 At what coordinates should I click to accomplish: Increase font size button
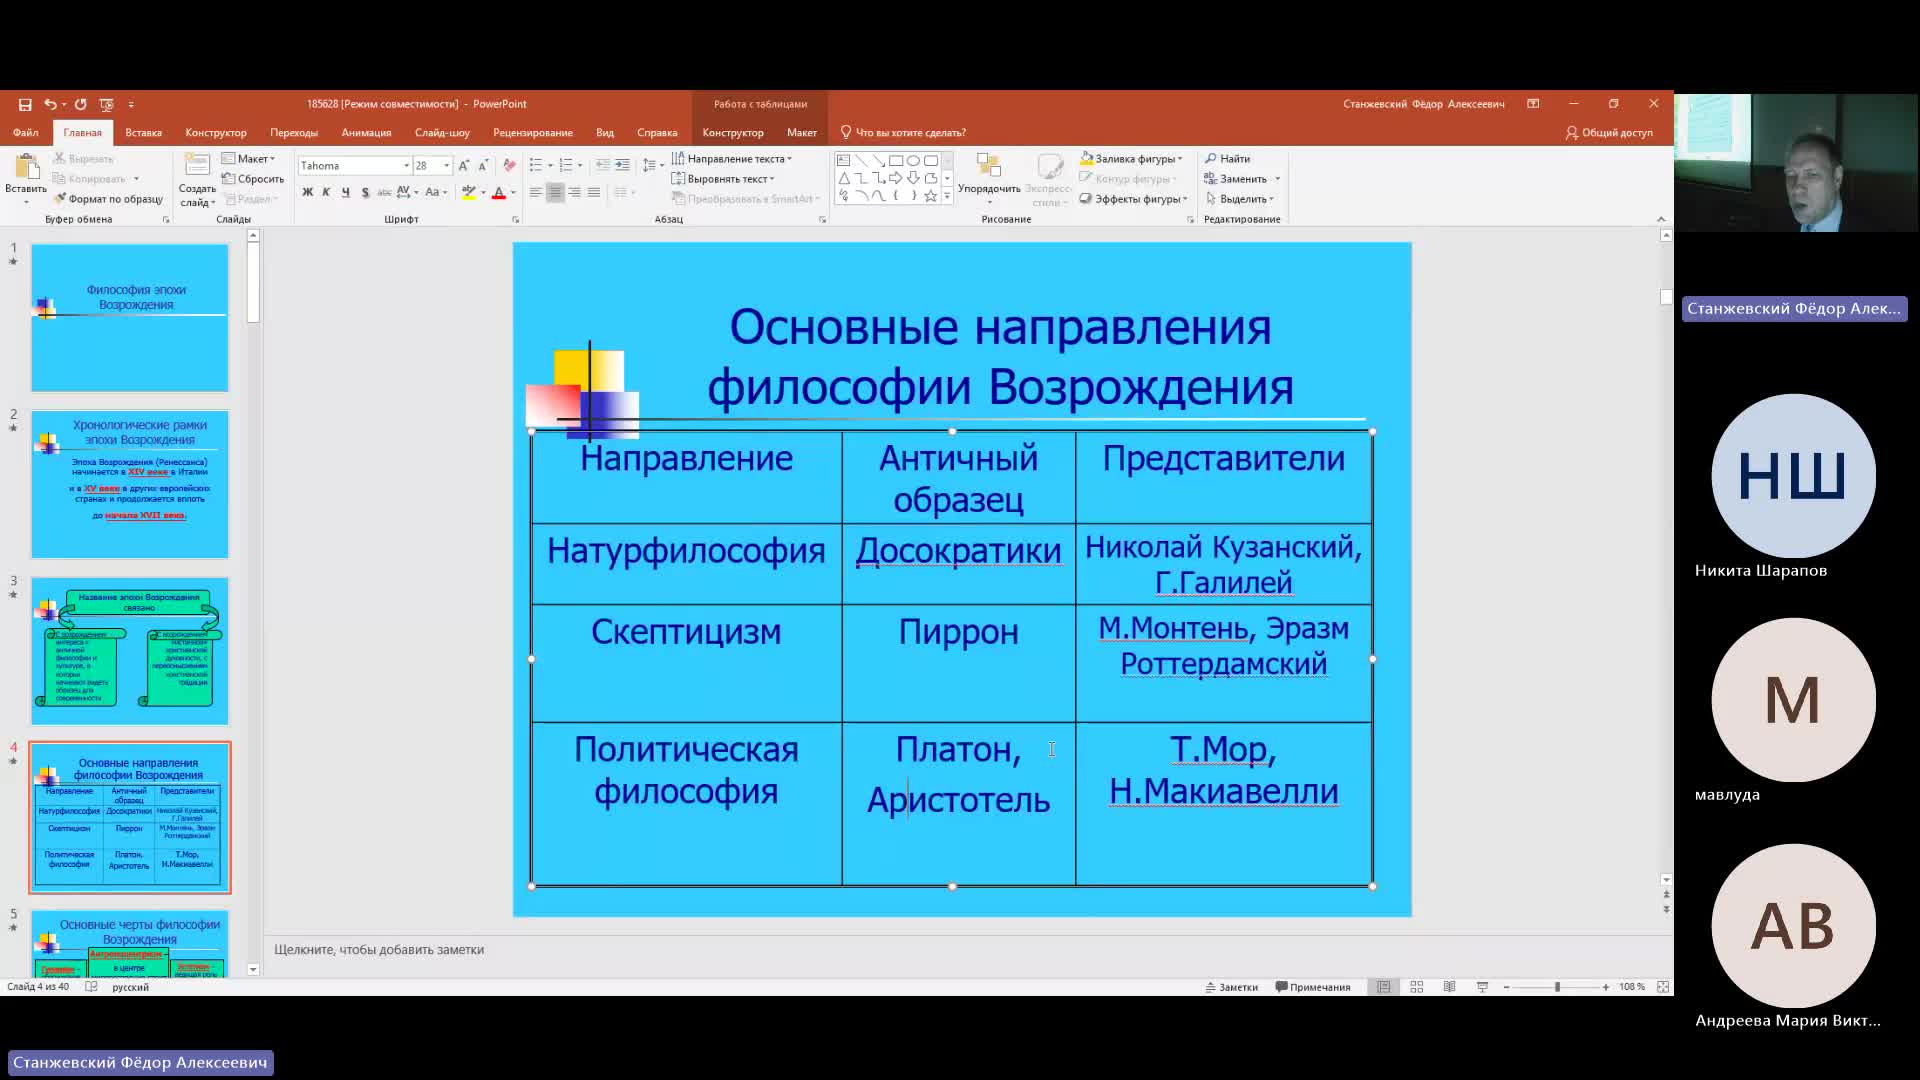point(463,166)
